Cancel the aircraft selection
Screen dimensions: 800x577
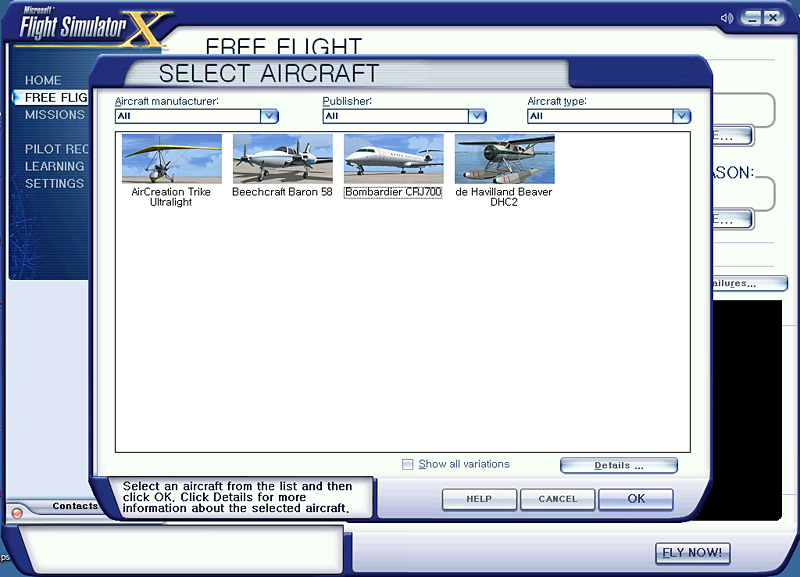coord(558,499)
